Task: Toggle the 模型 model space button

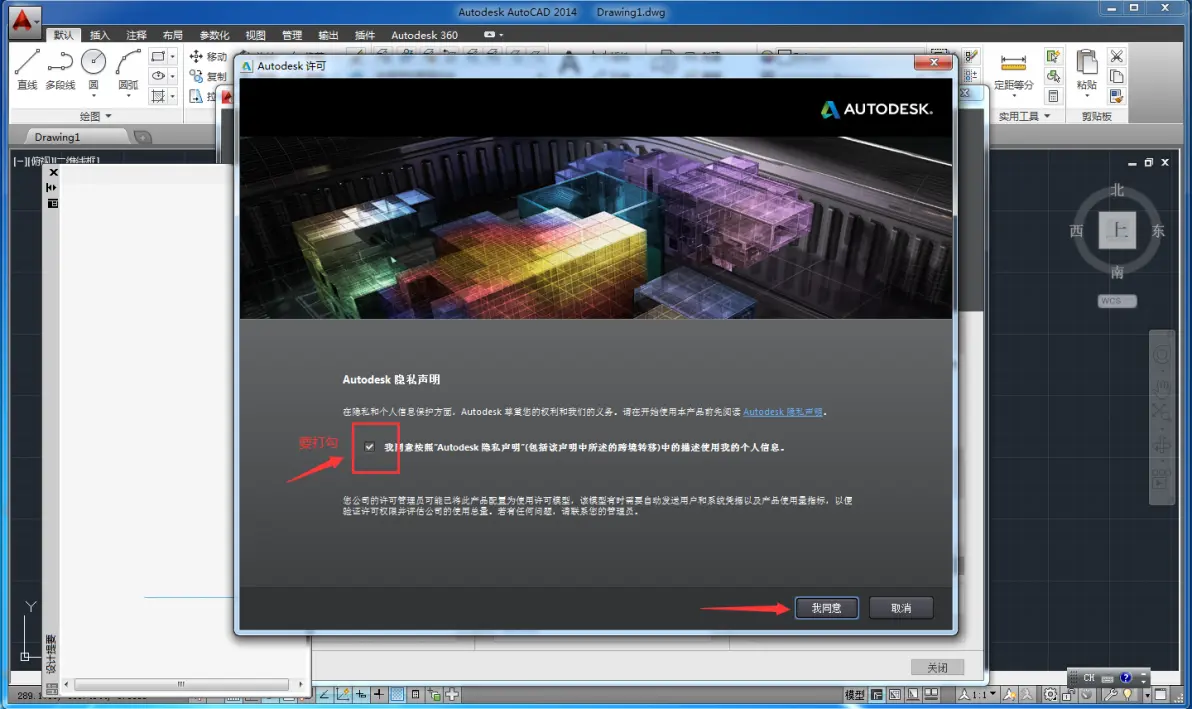Action: pos(854,695)
